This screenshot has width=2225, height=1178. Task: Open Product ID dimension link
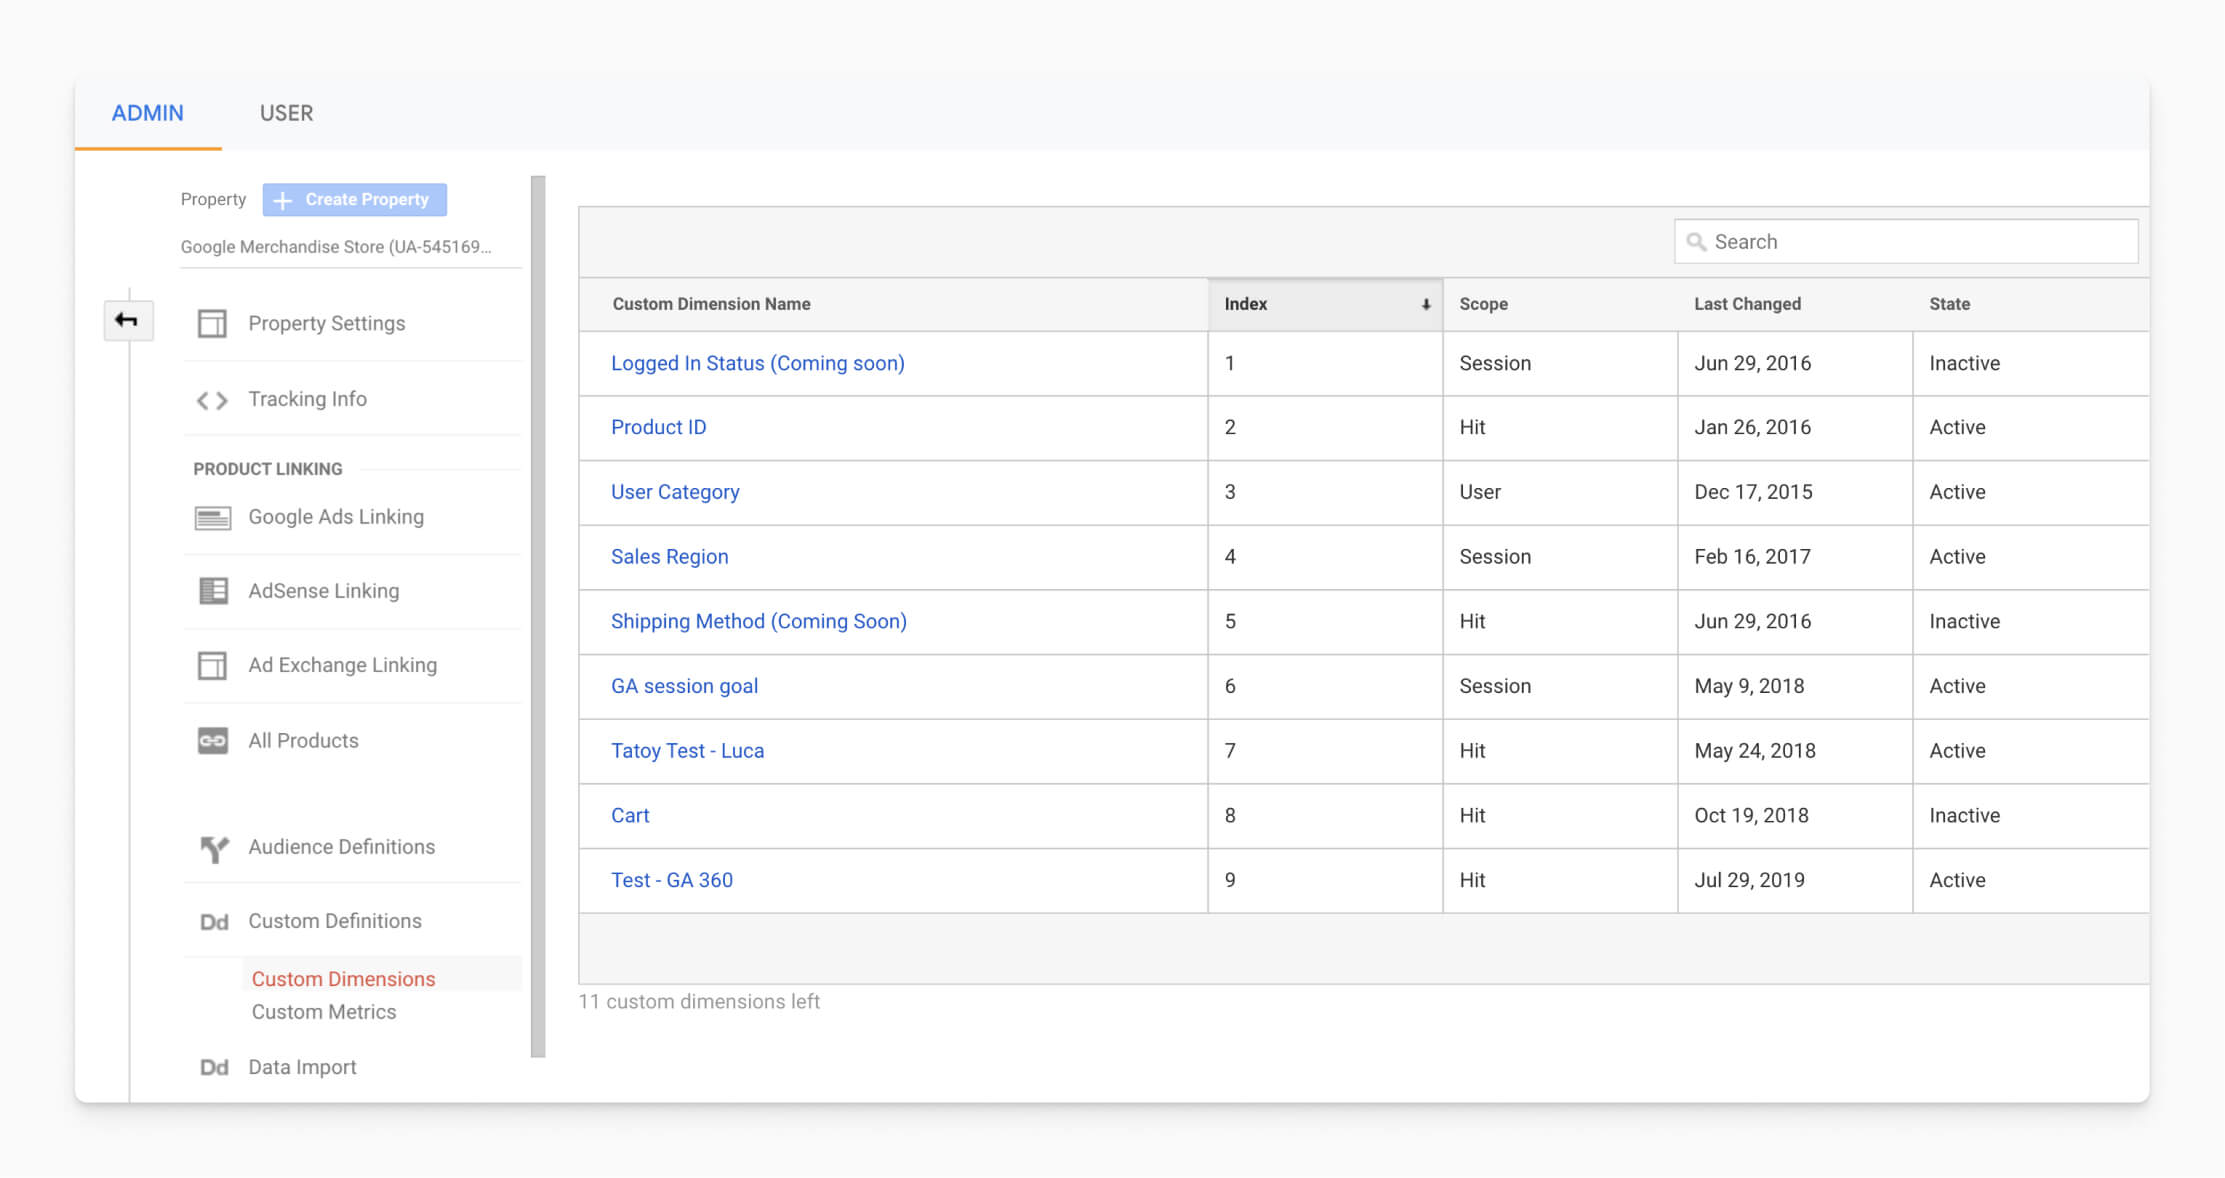[658, 428]
